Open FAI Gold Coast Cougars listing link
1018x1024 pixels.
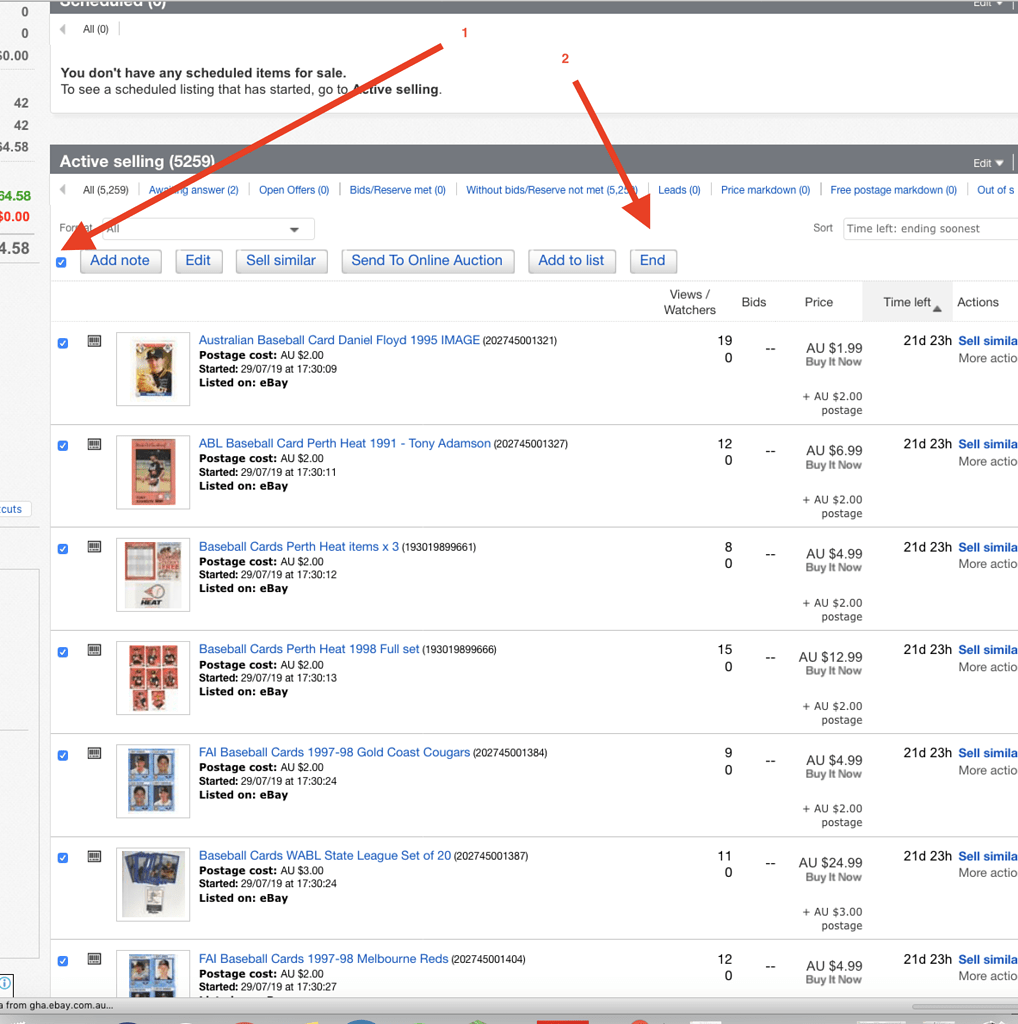[x=334, y=752]
